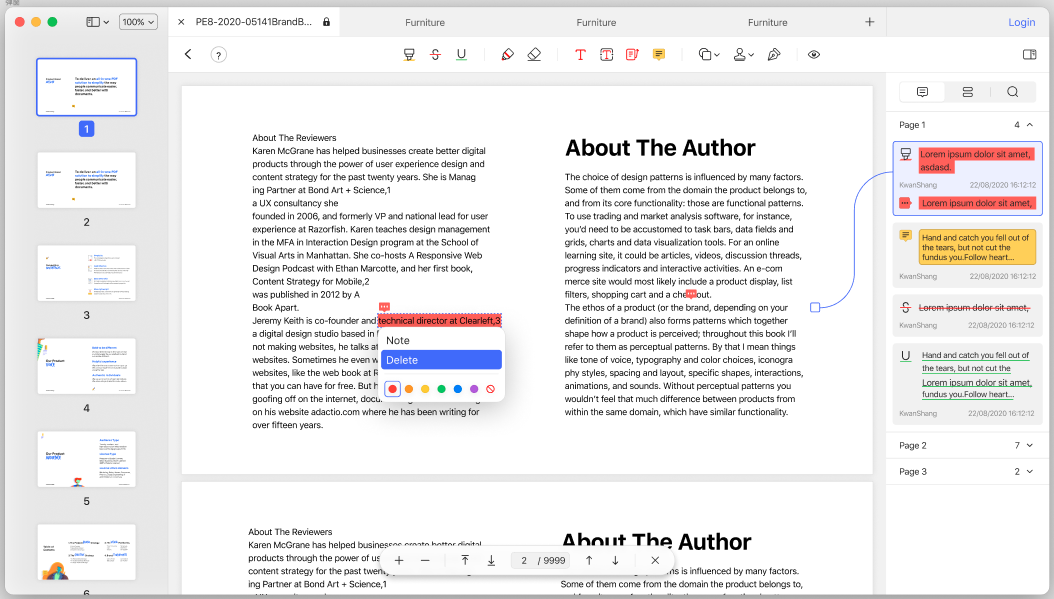
Task: Click the help question mark button
Action: (219, 54)
